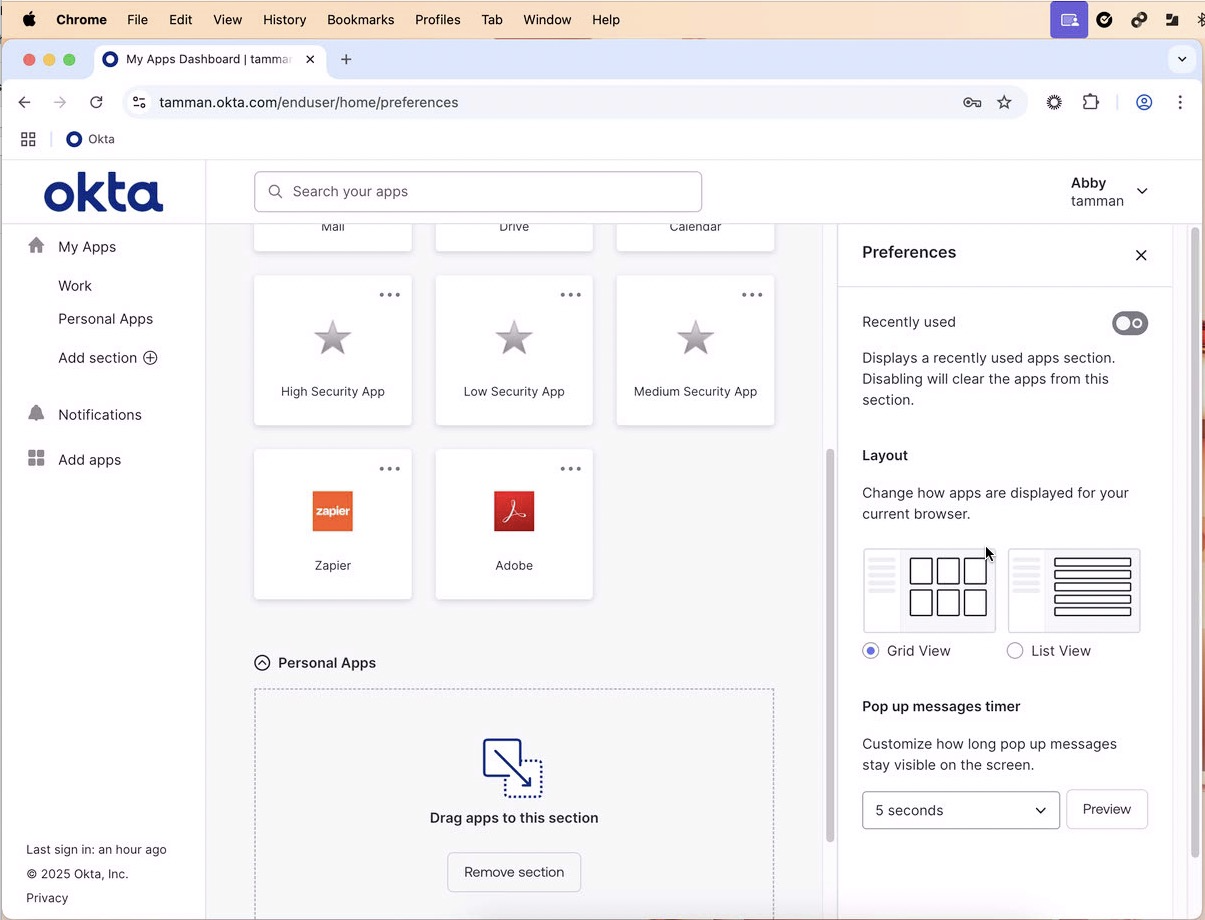Open options menu for Medium Security App
1205x920 pixels.
751,295
